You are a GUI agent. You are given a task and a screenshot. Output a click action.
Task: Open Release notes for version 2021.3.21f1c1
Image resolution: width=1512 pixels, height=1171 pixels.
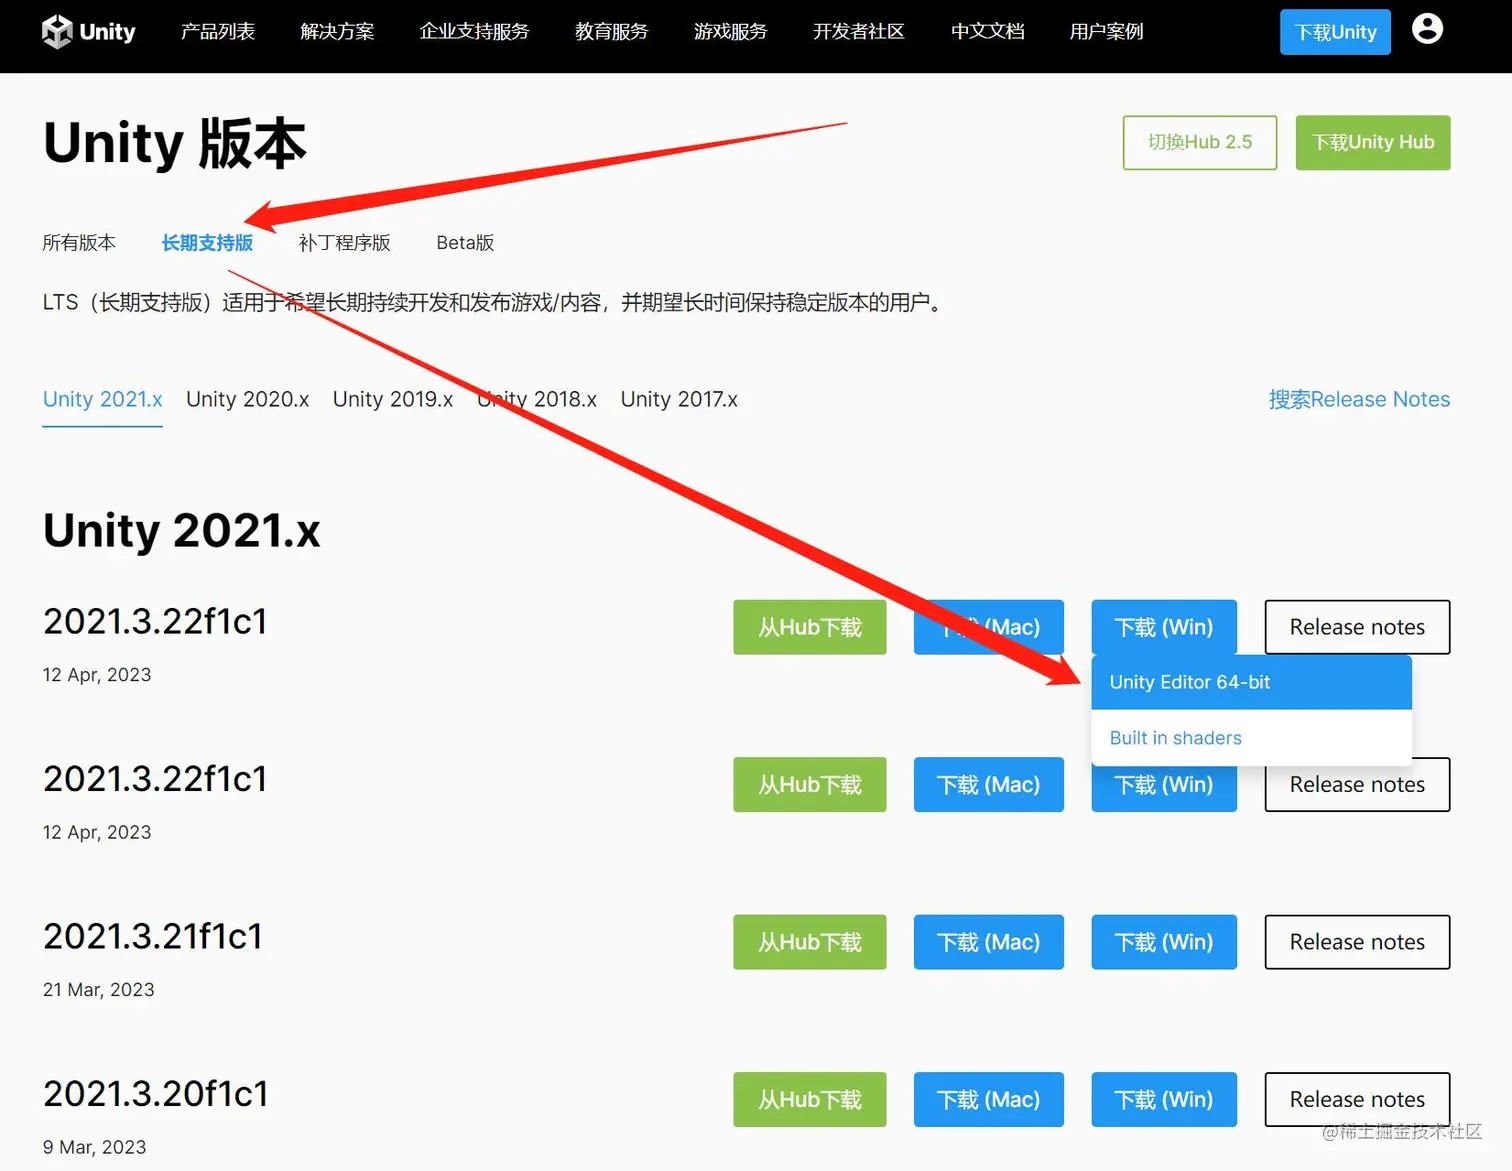[1357, 942]
